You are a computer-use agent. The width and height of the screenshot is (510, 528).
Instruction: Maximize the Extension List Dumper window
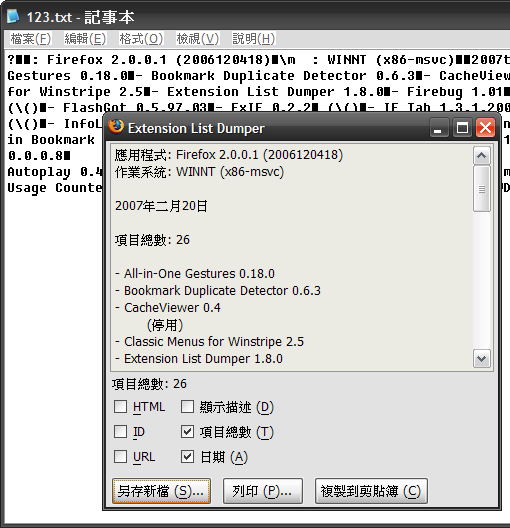point(462,128)
